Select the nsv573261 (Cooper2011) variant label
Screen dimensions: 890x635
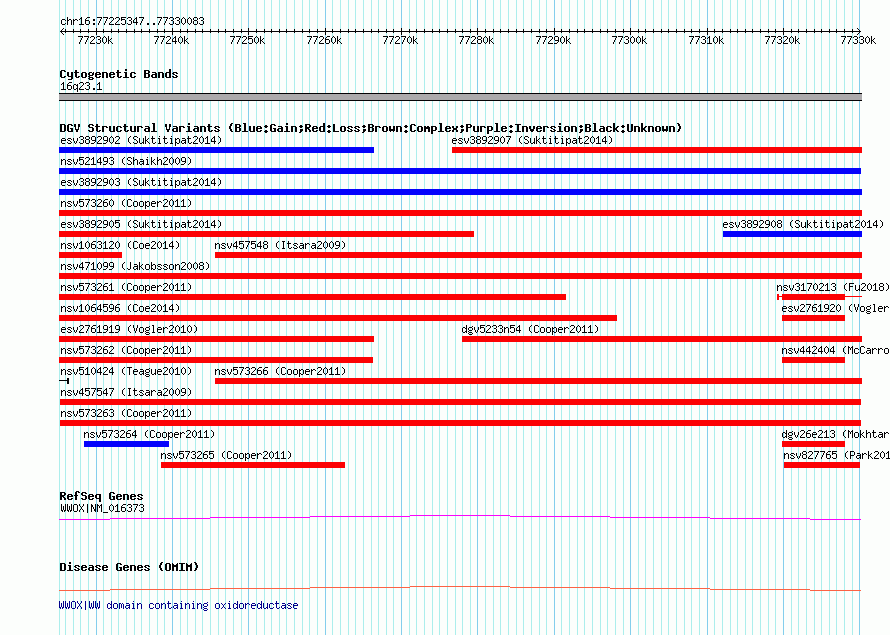(125, 287)
